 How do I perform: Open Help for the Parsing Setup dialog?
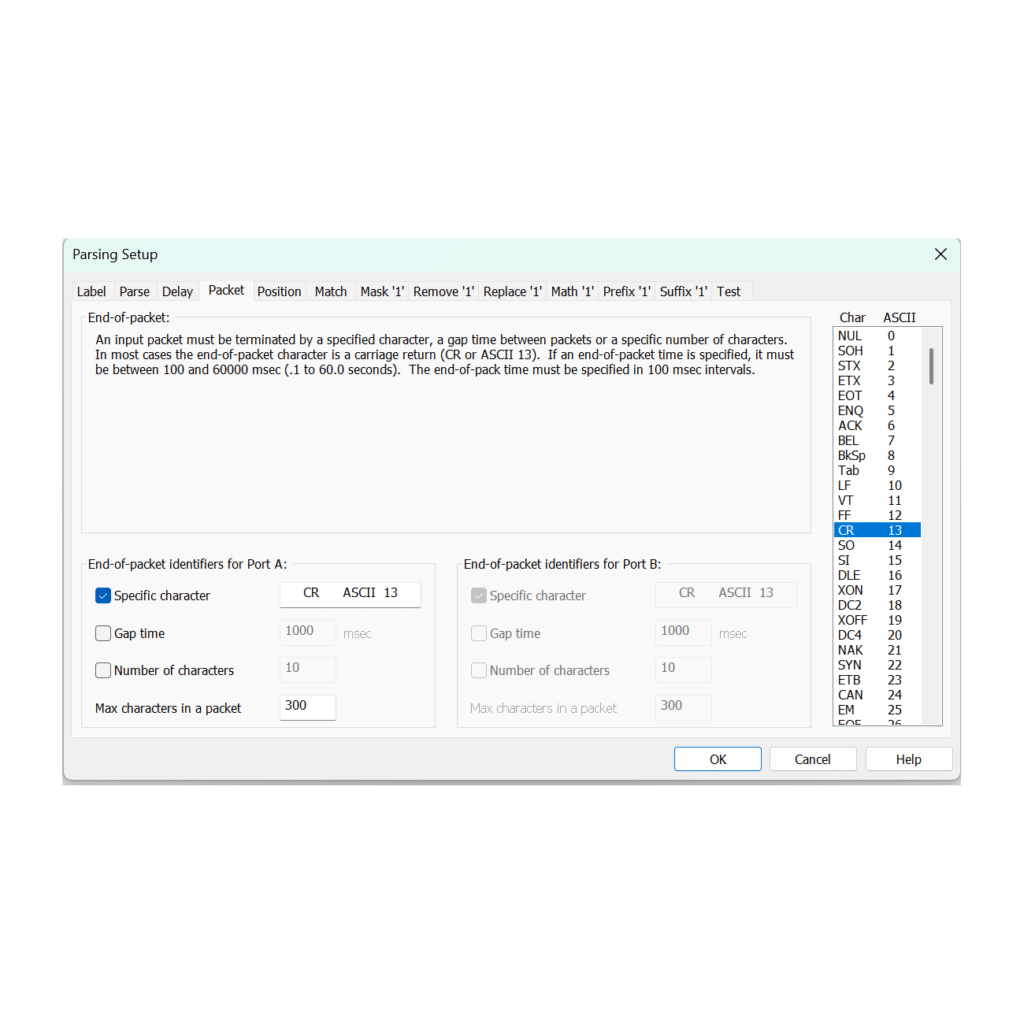[x=908, y=758]
